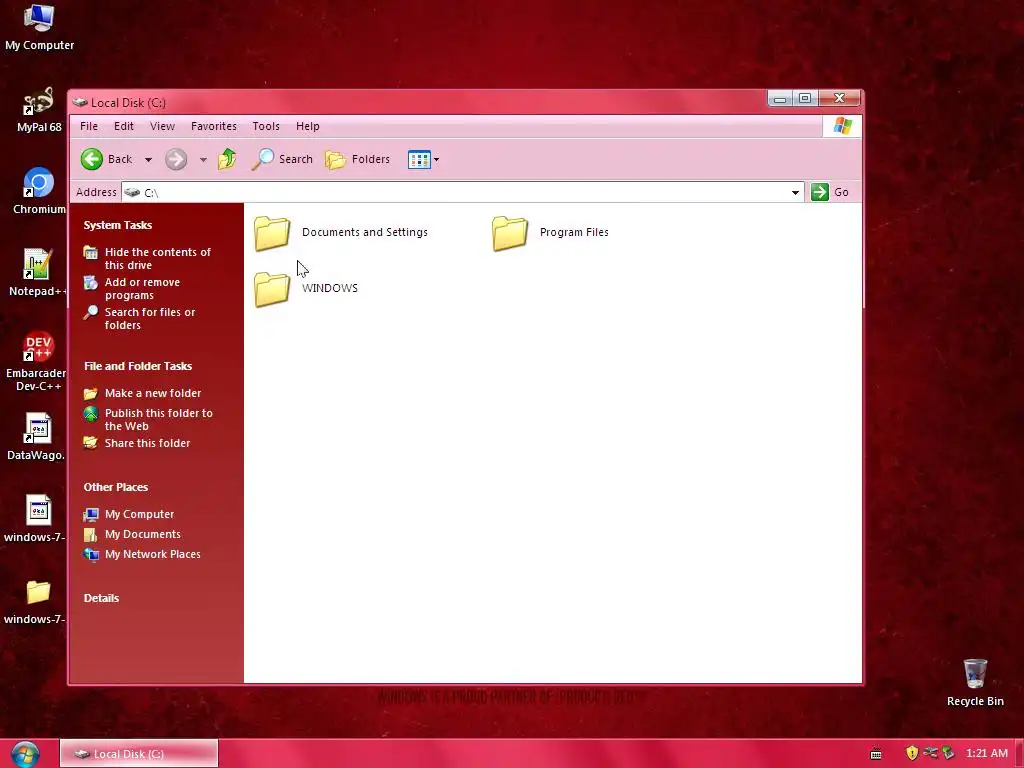Open My Computer in Other Places

139,514
